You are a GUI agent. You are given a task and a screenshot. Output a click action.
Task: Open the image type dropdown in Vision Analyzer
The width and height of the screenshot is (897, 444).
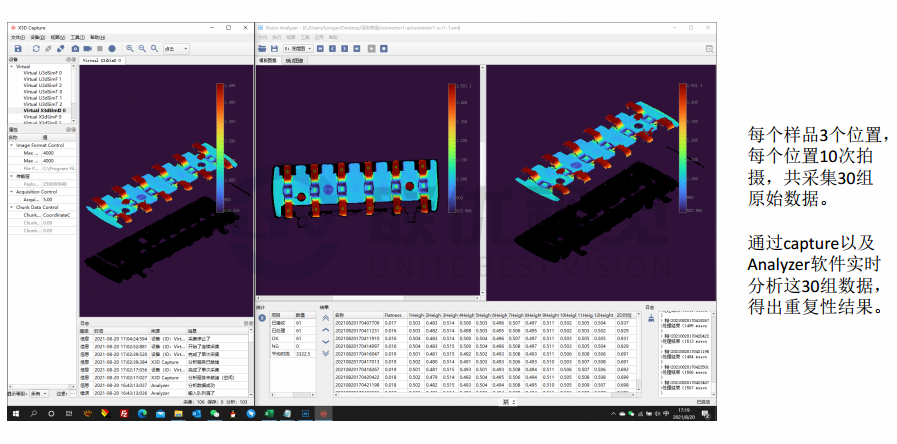point(296,47)
